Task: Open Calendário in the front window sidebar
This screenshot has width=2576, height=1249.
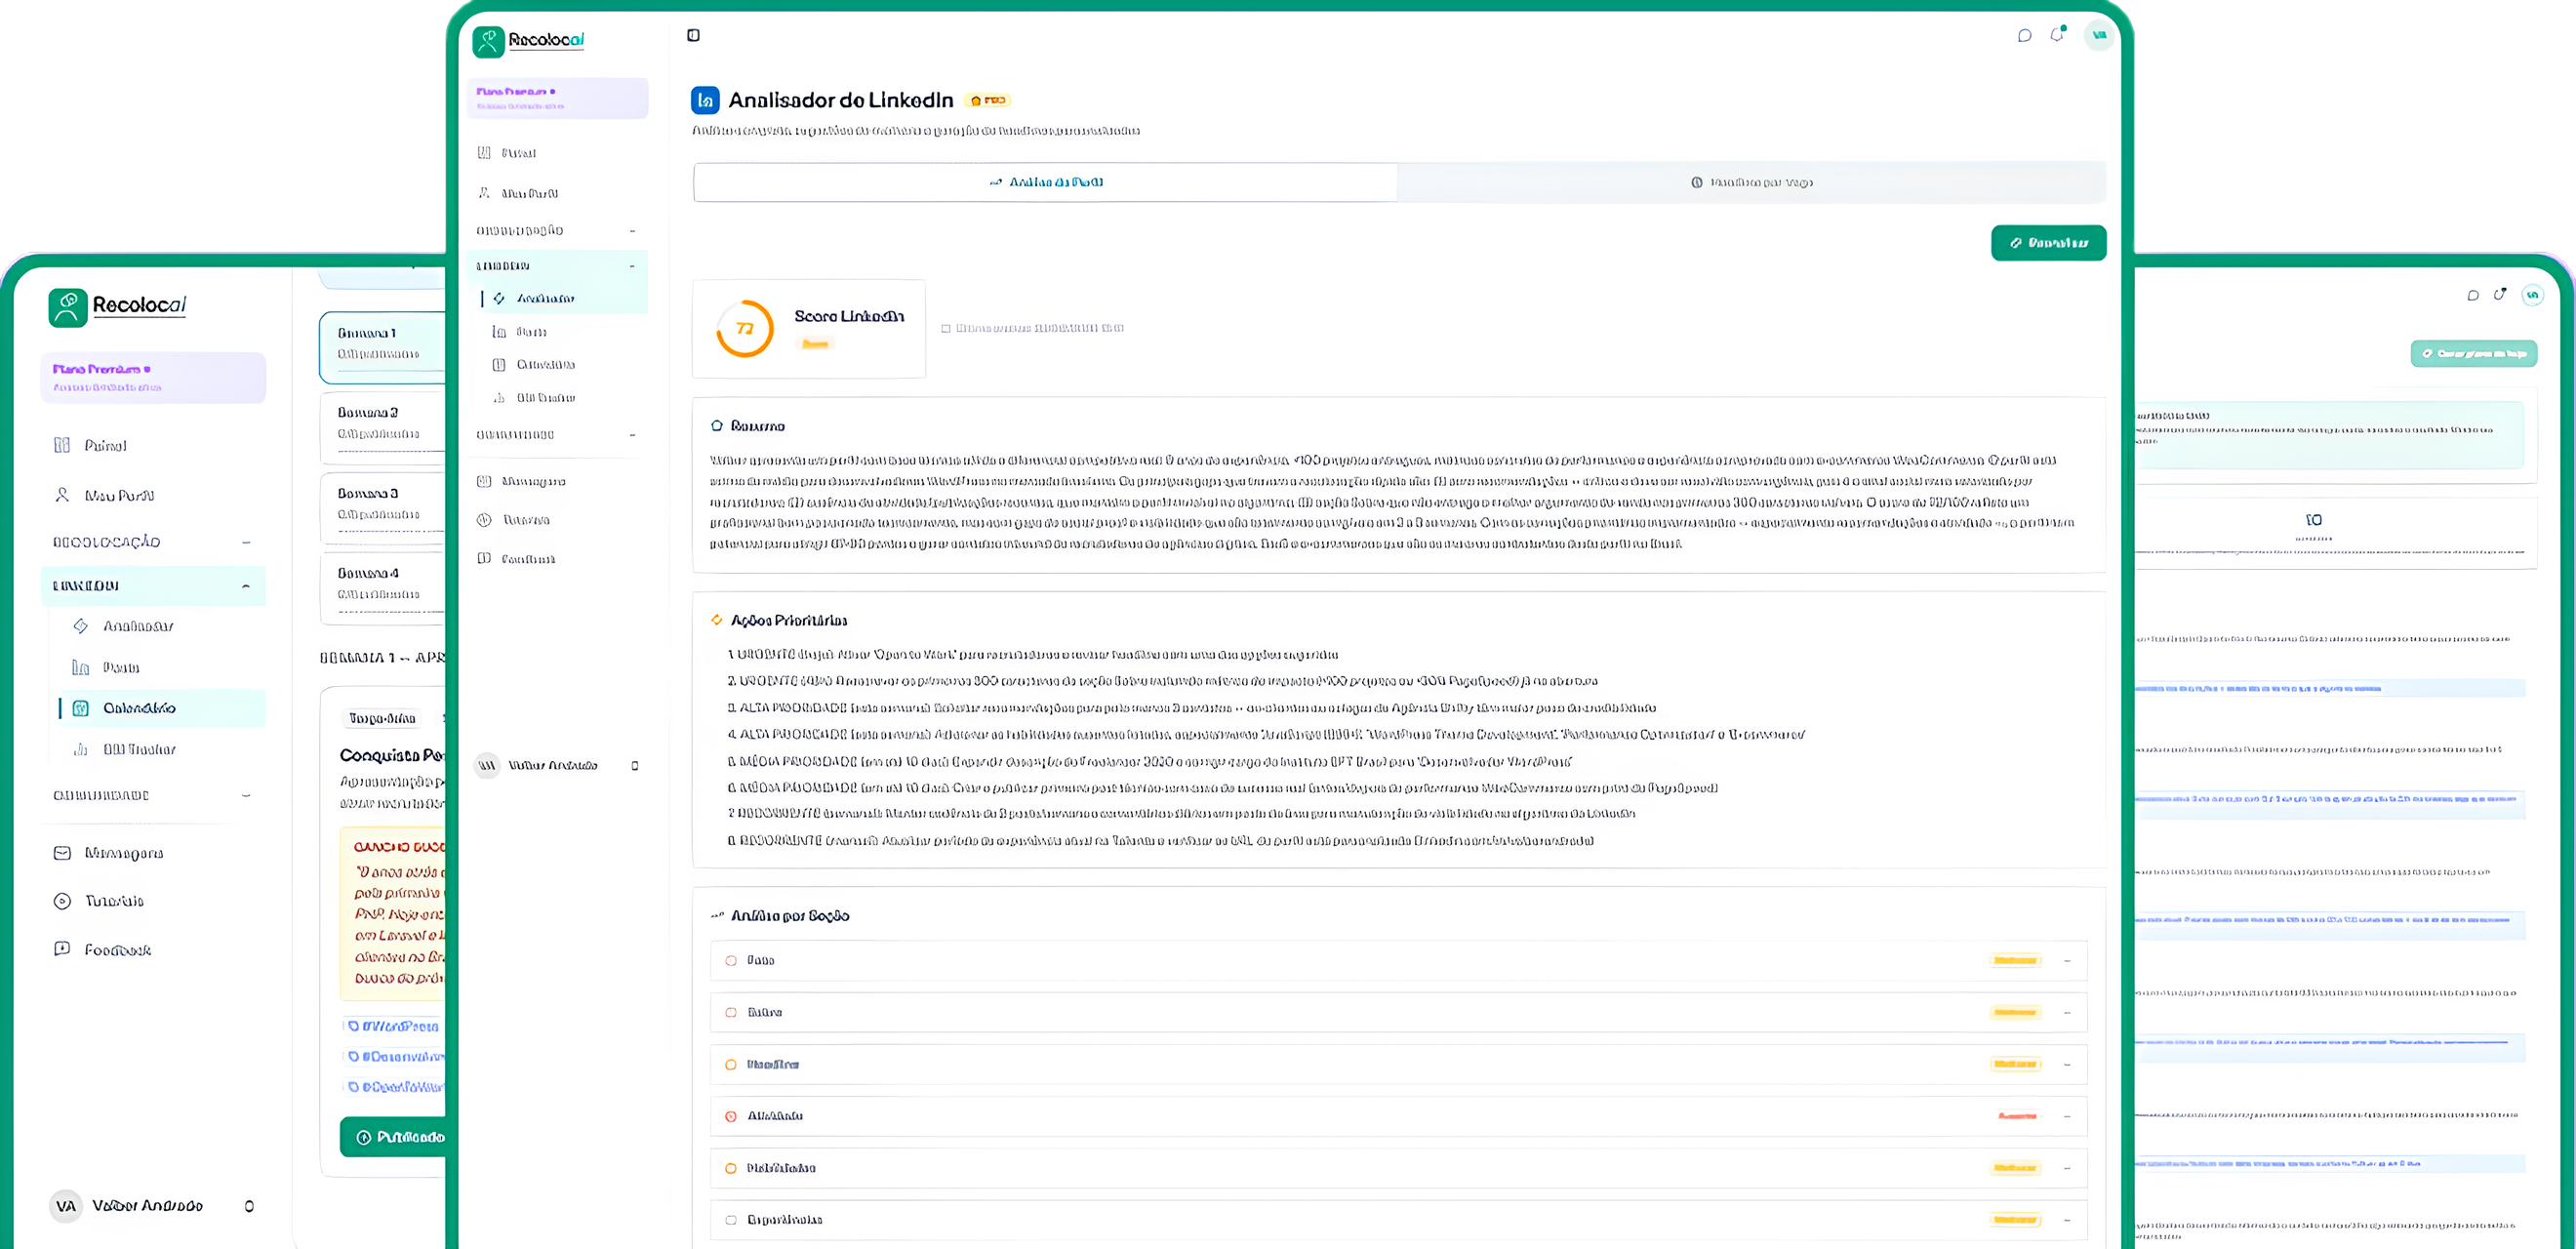Action: pyautogui.click(x=534, y=365)
